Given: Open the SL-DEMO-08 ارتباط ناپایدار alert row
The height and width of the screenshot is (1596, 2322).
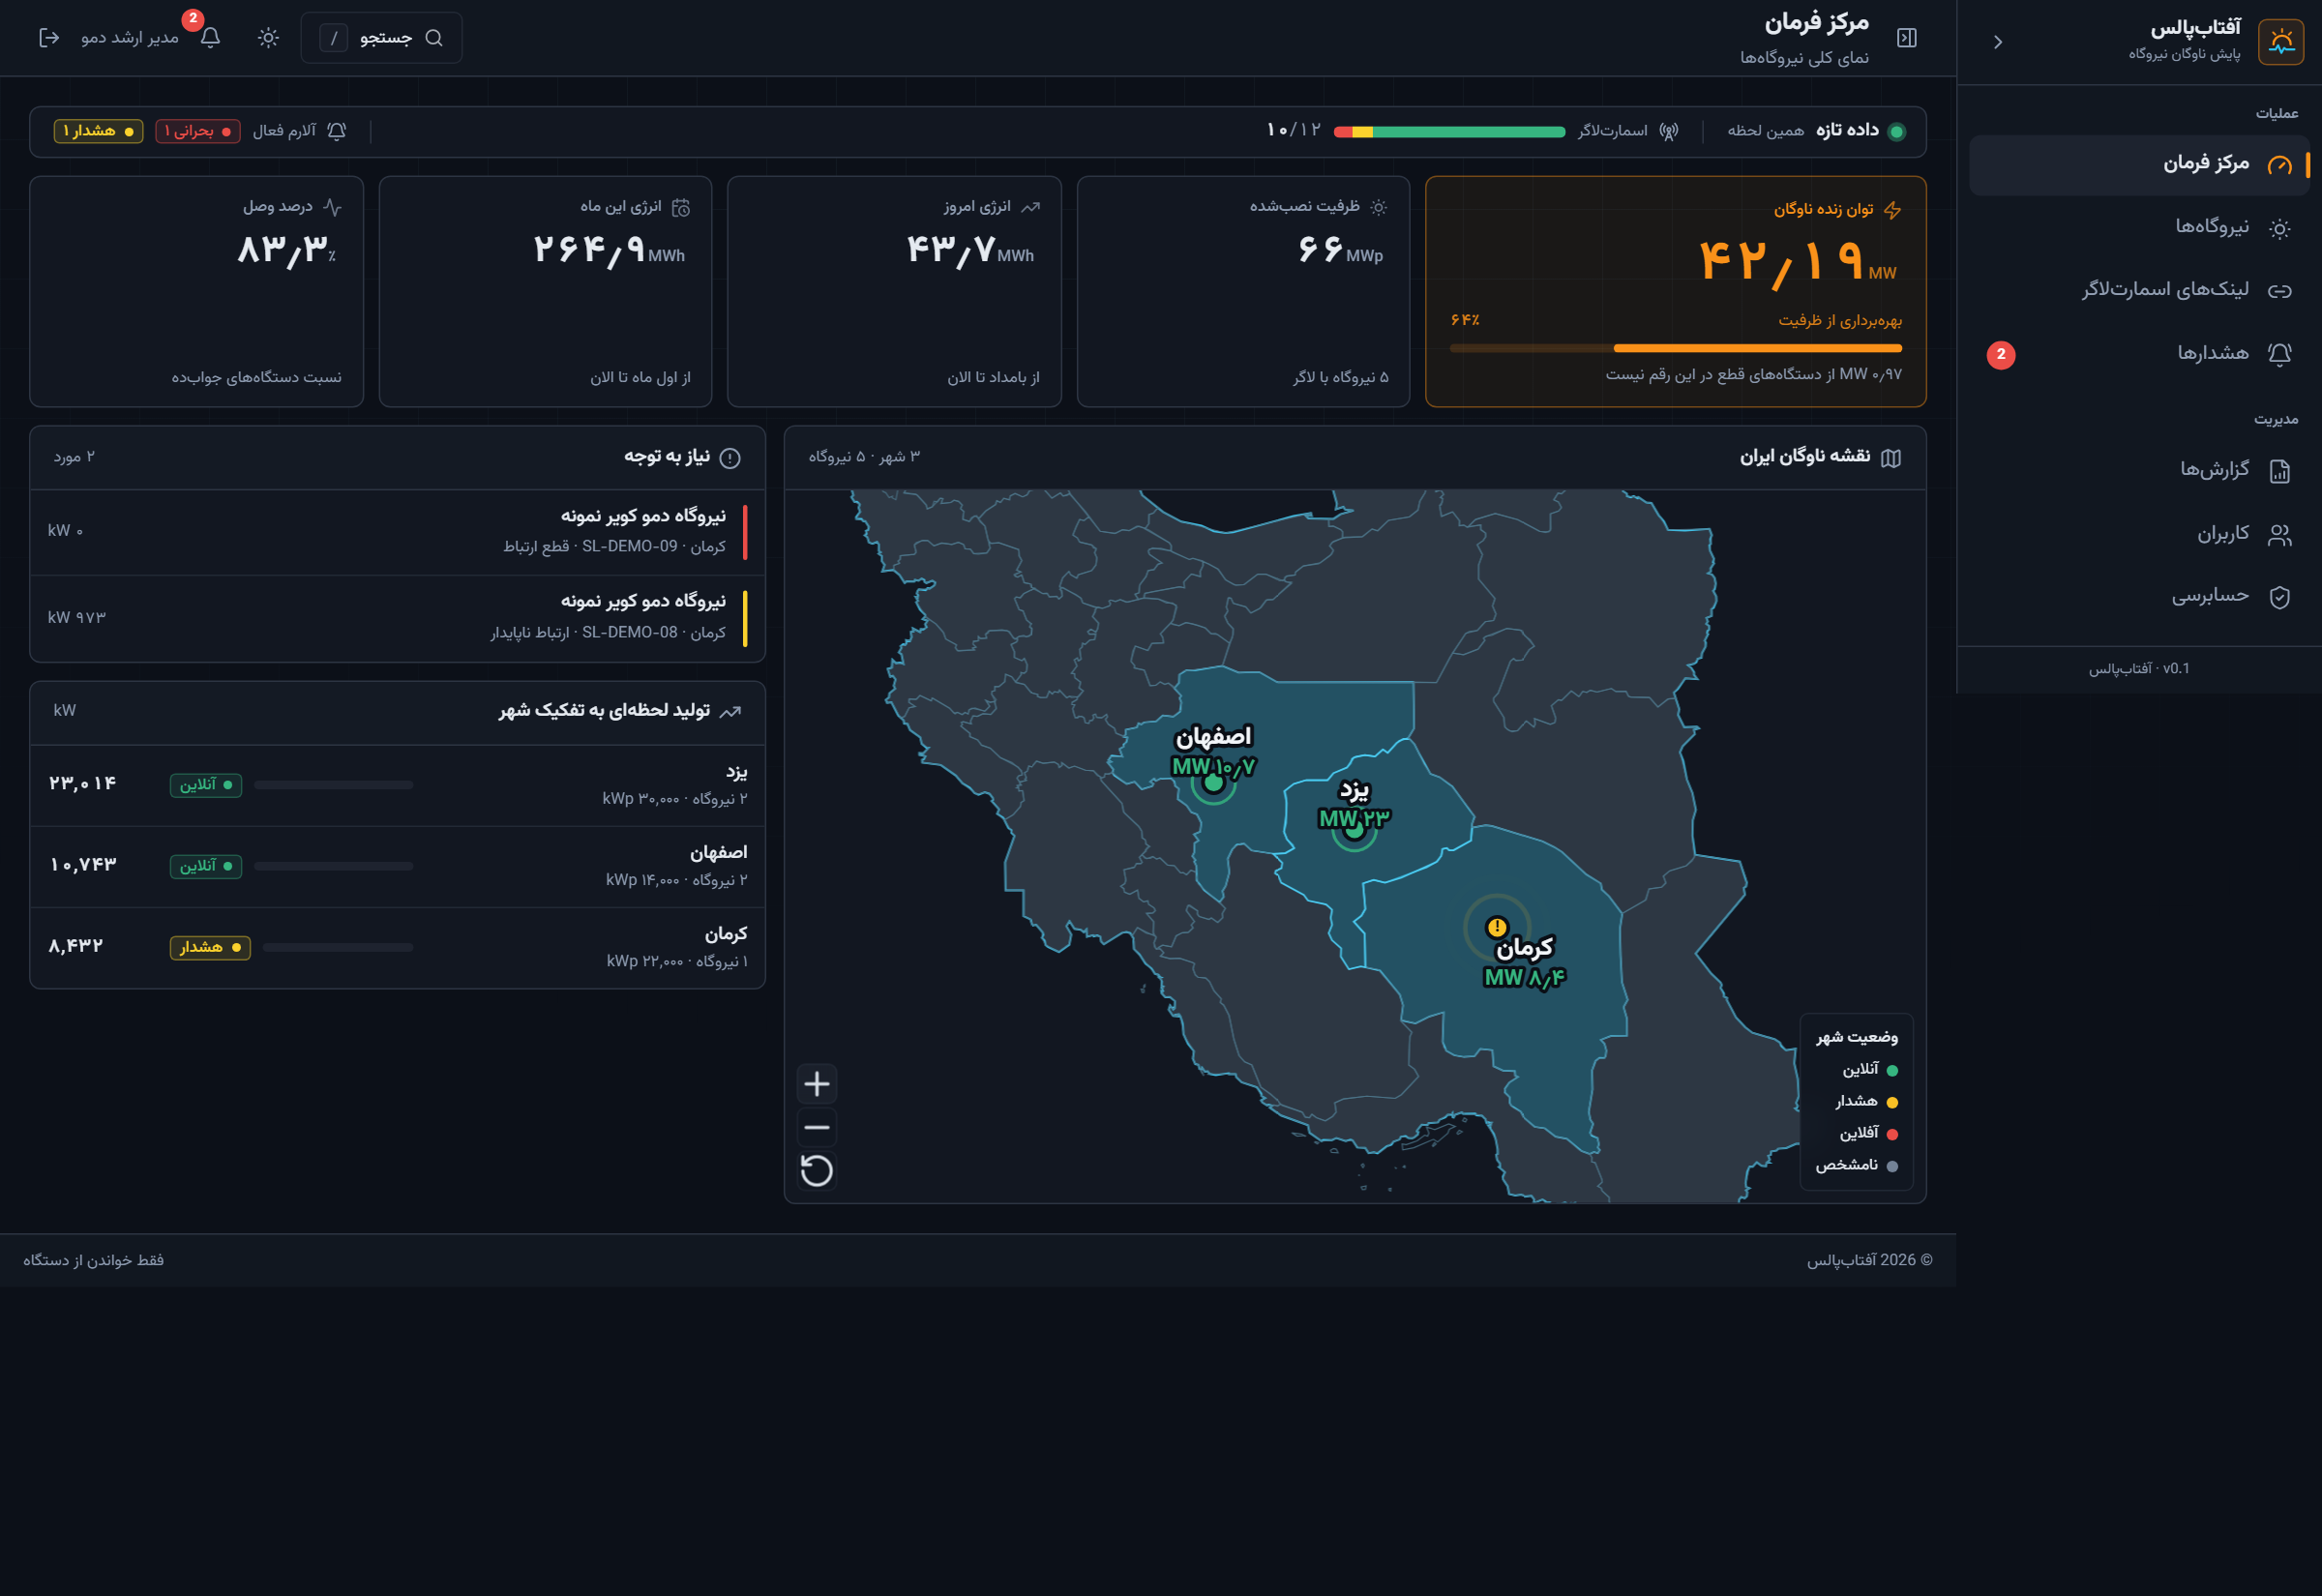Looking at the screenshot, I should [398, 618].
